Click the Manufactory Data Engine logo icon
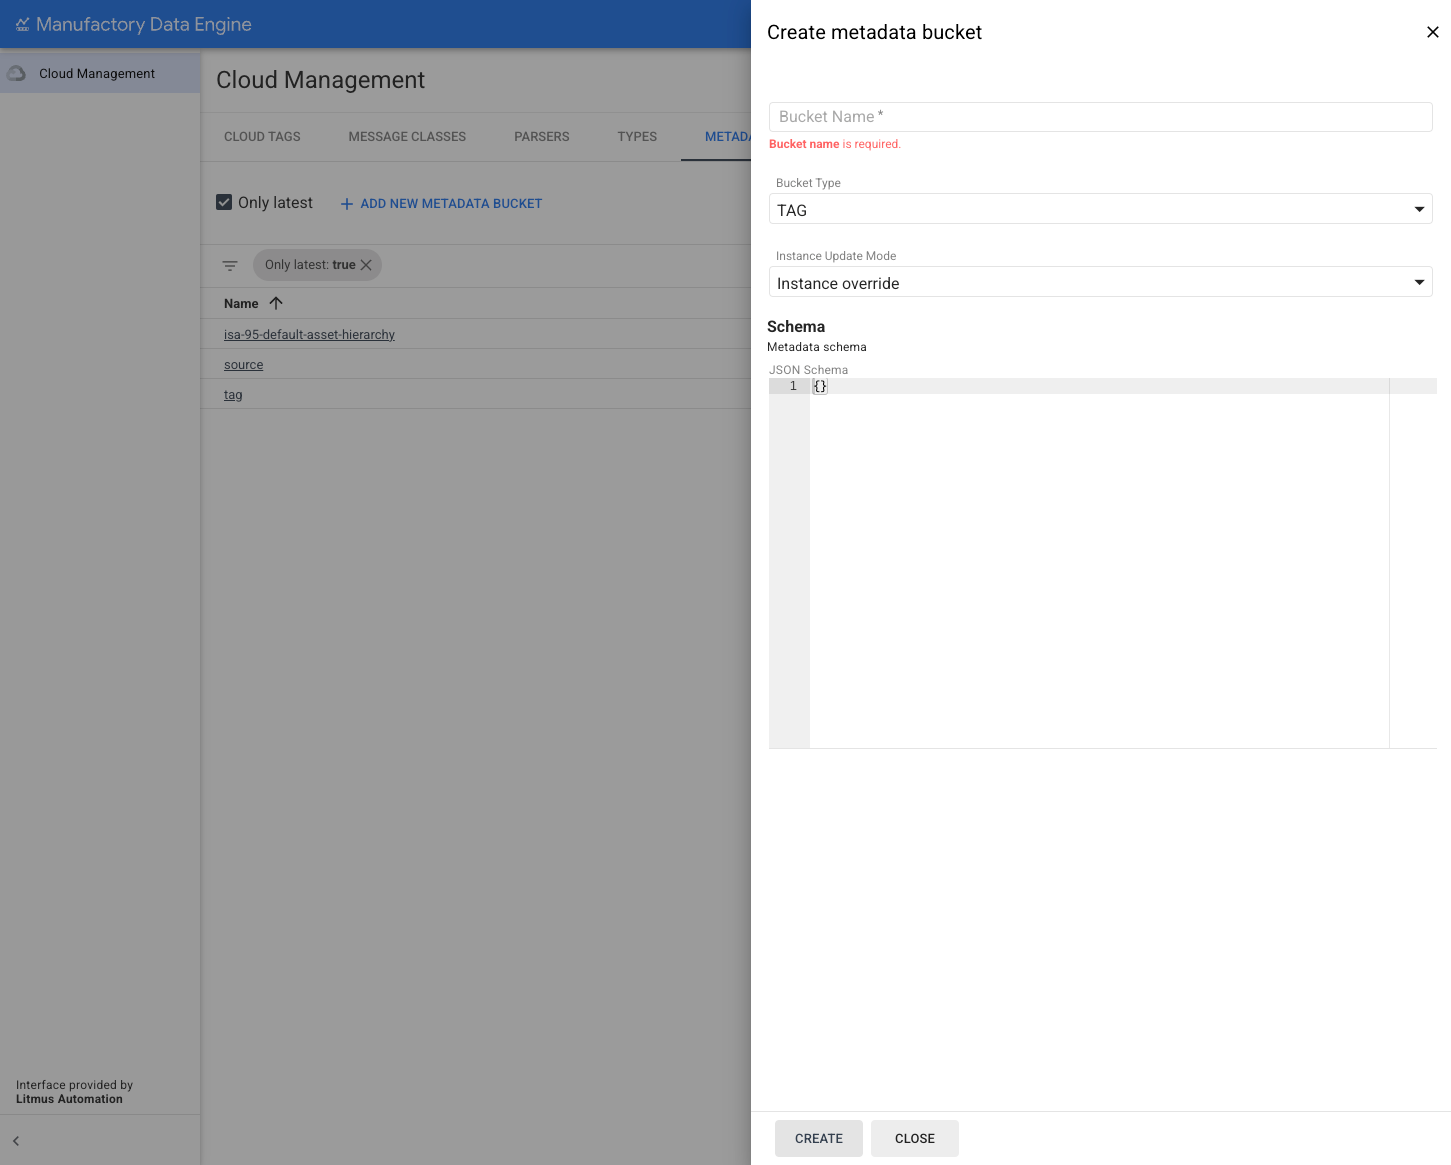Viewport: 1451px width, 1165px height. click(22, 24)
